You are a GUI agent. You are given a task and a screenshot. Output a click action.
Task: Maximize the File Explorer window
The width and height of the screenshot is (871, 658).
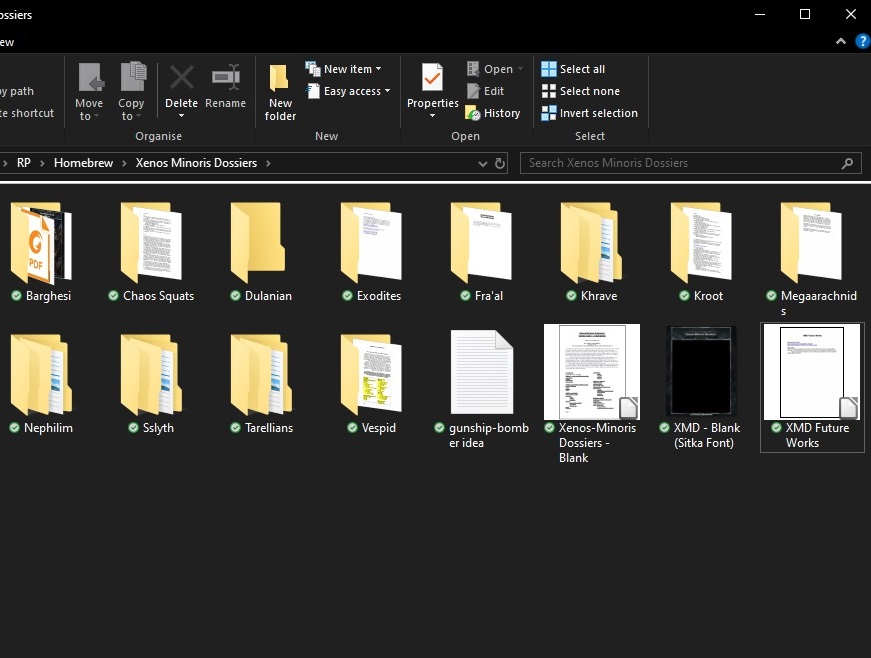[x=804, y=14]
